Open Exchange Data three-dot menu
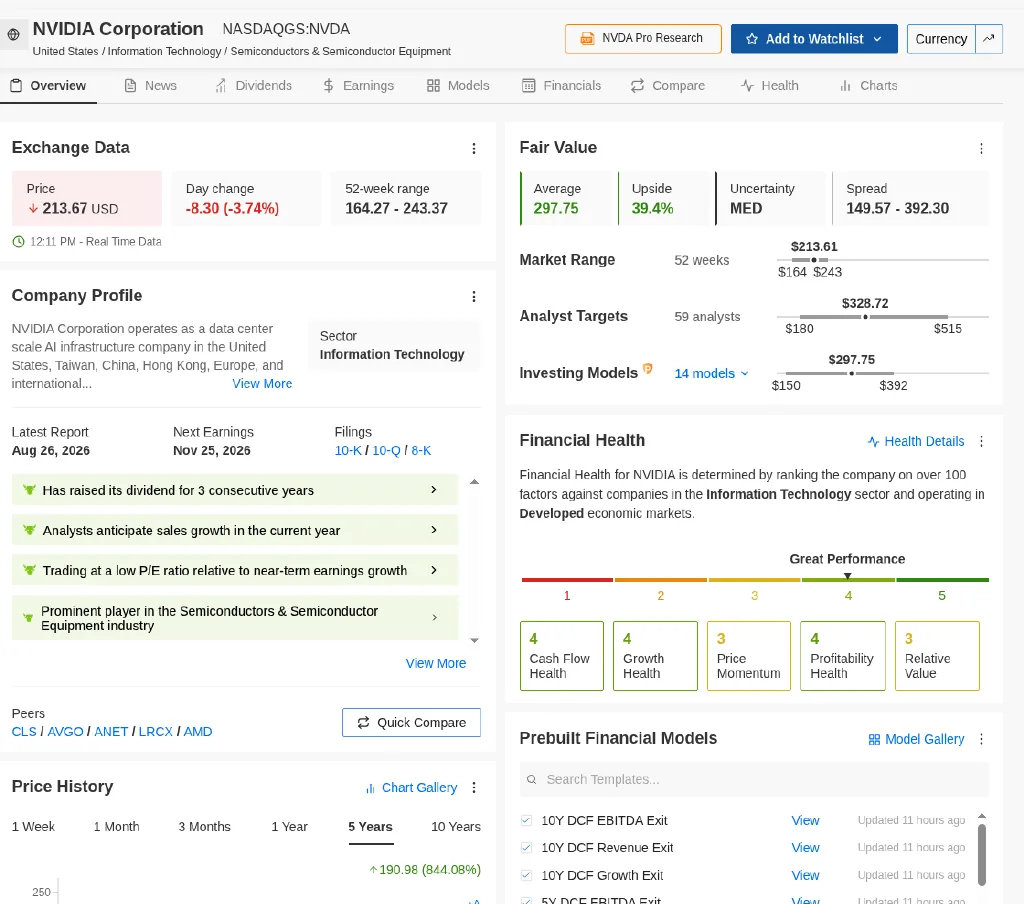Screen dimensions: 1024x904 [474, 148]
